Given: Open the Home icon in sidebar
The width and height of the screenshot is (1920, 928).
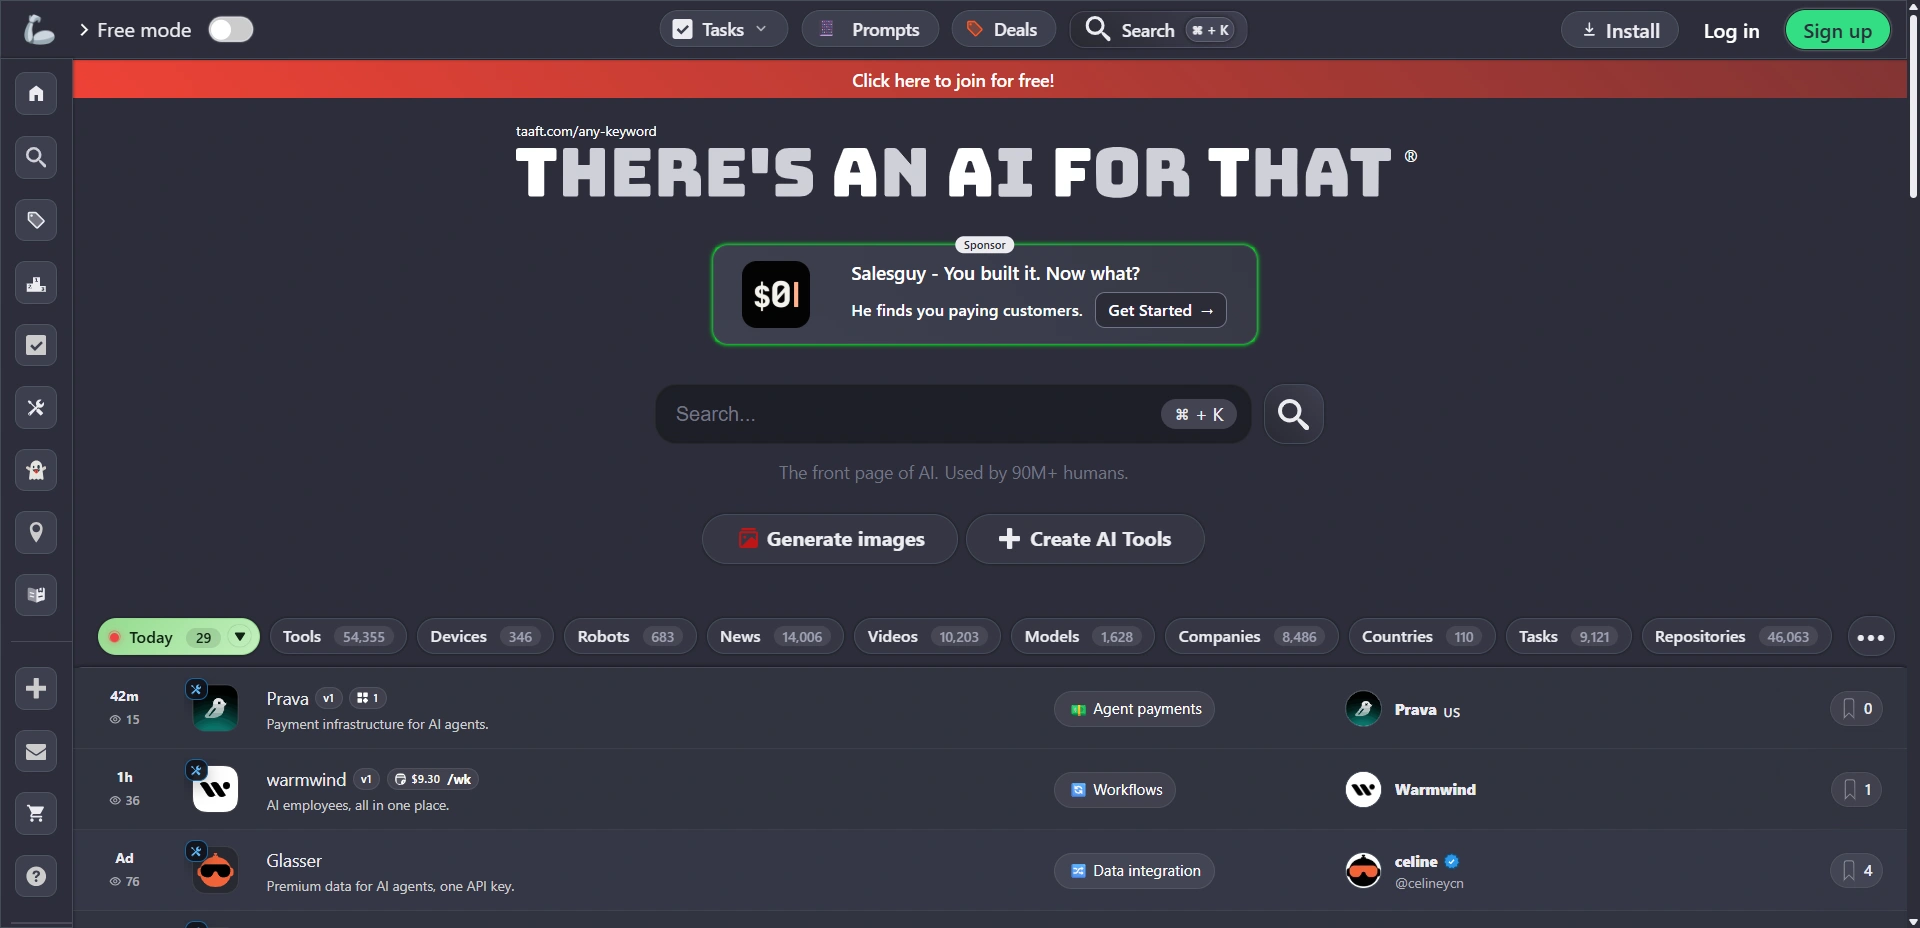Looking at the screenshot, I should coord(36,94).
